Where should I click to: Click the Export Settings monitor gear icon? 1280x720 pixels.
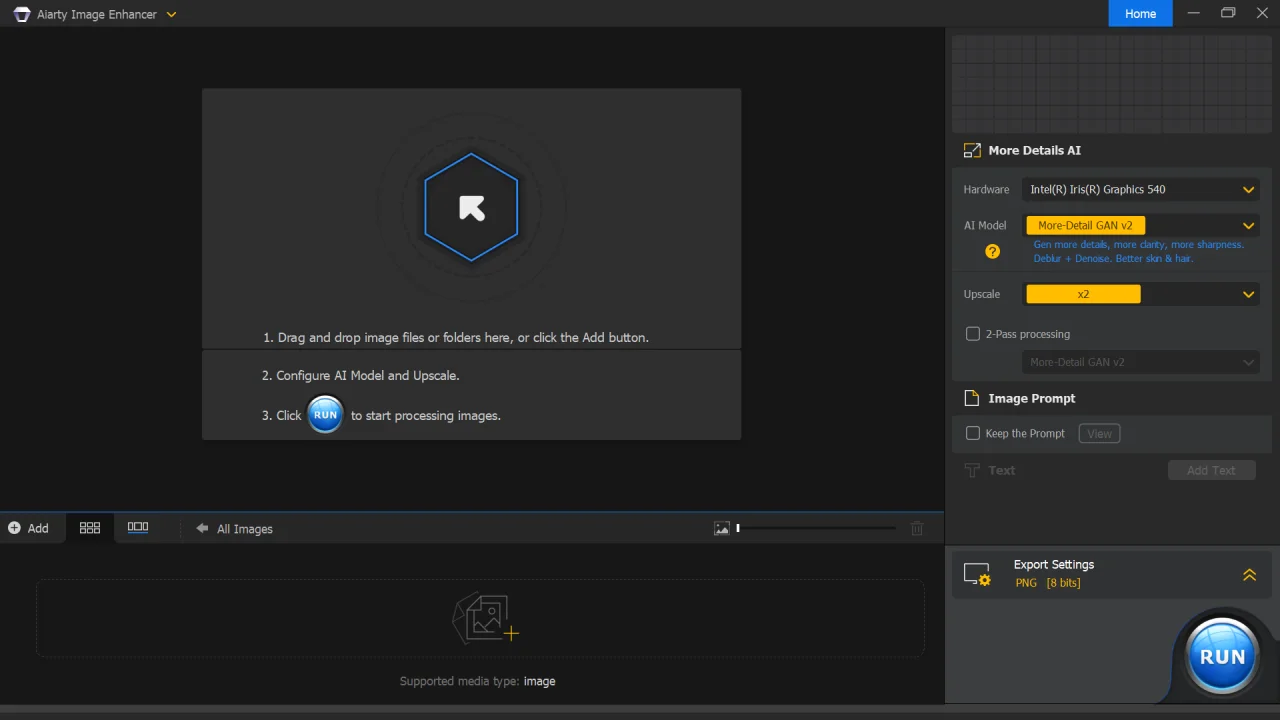(977, 574)
